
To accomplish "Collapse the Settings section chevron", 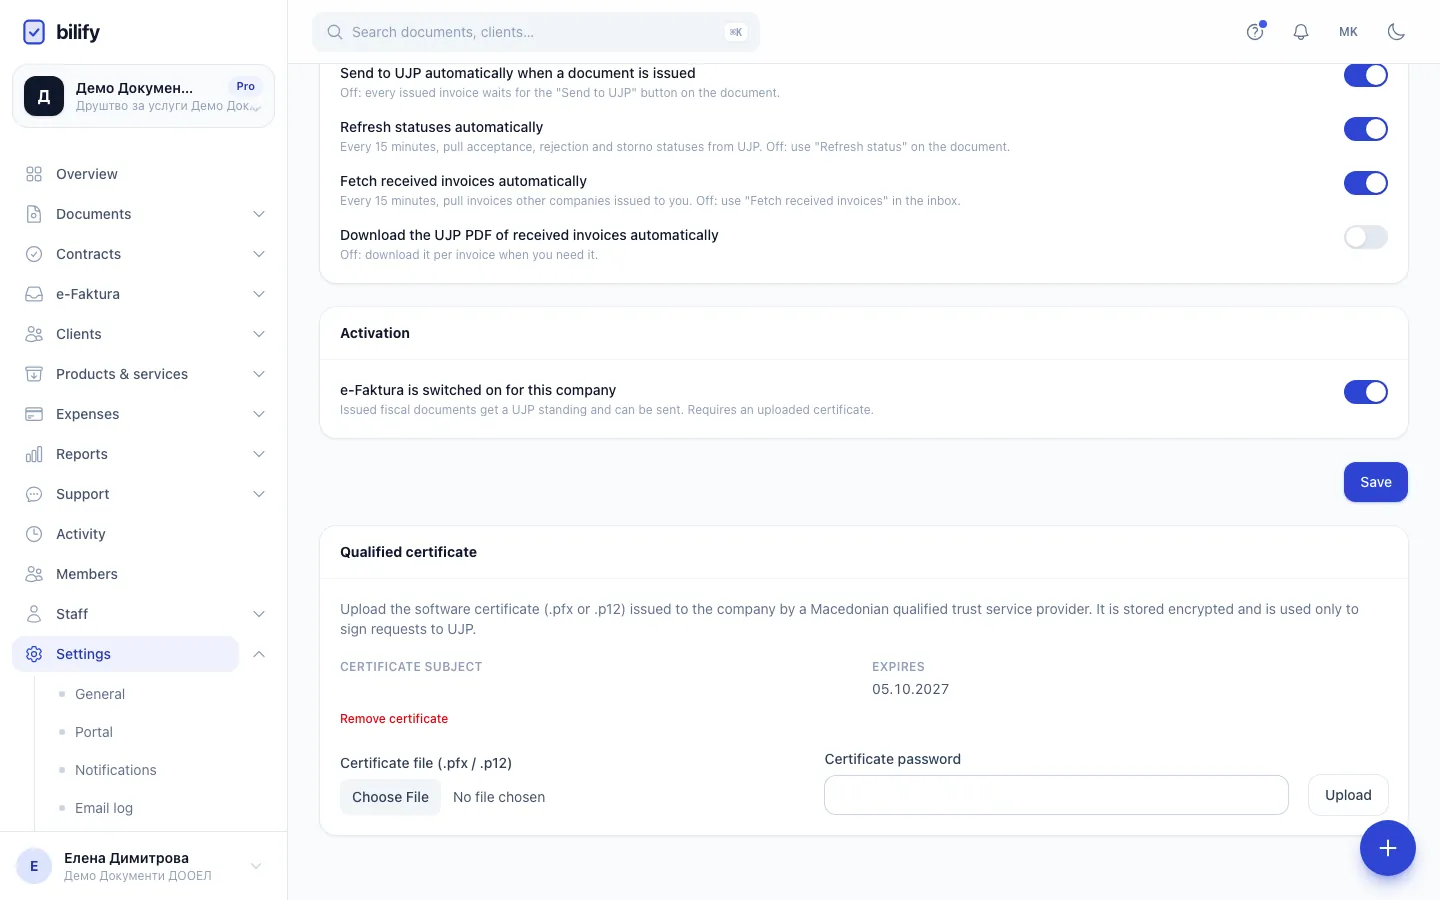I will tap(259, 654).
